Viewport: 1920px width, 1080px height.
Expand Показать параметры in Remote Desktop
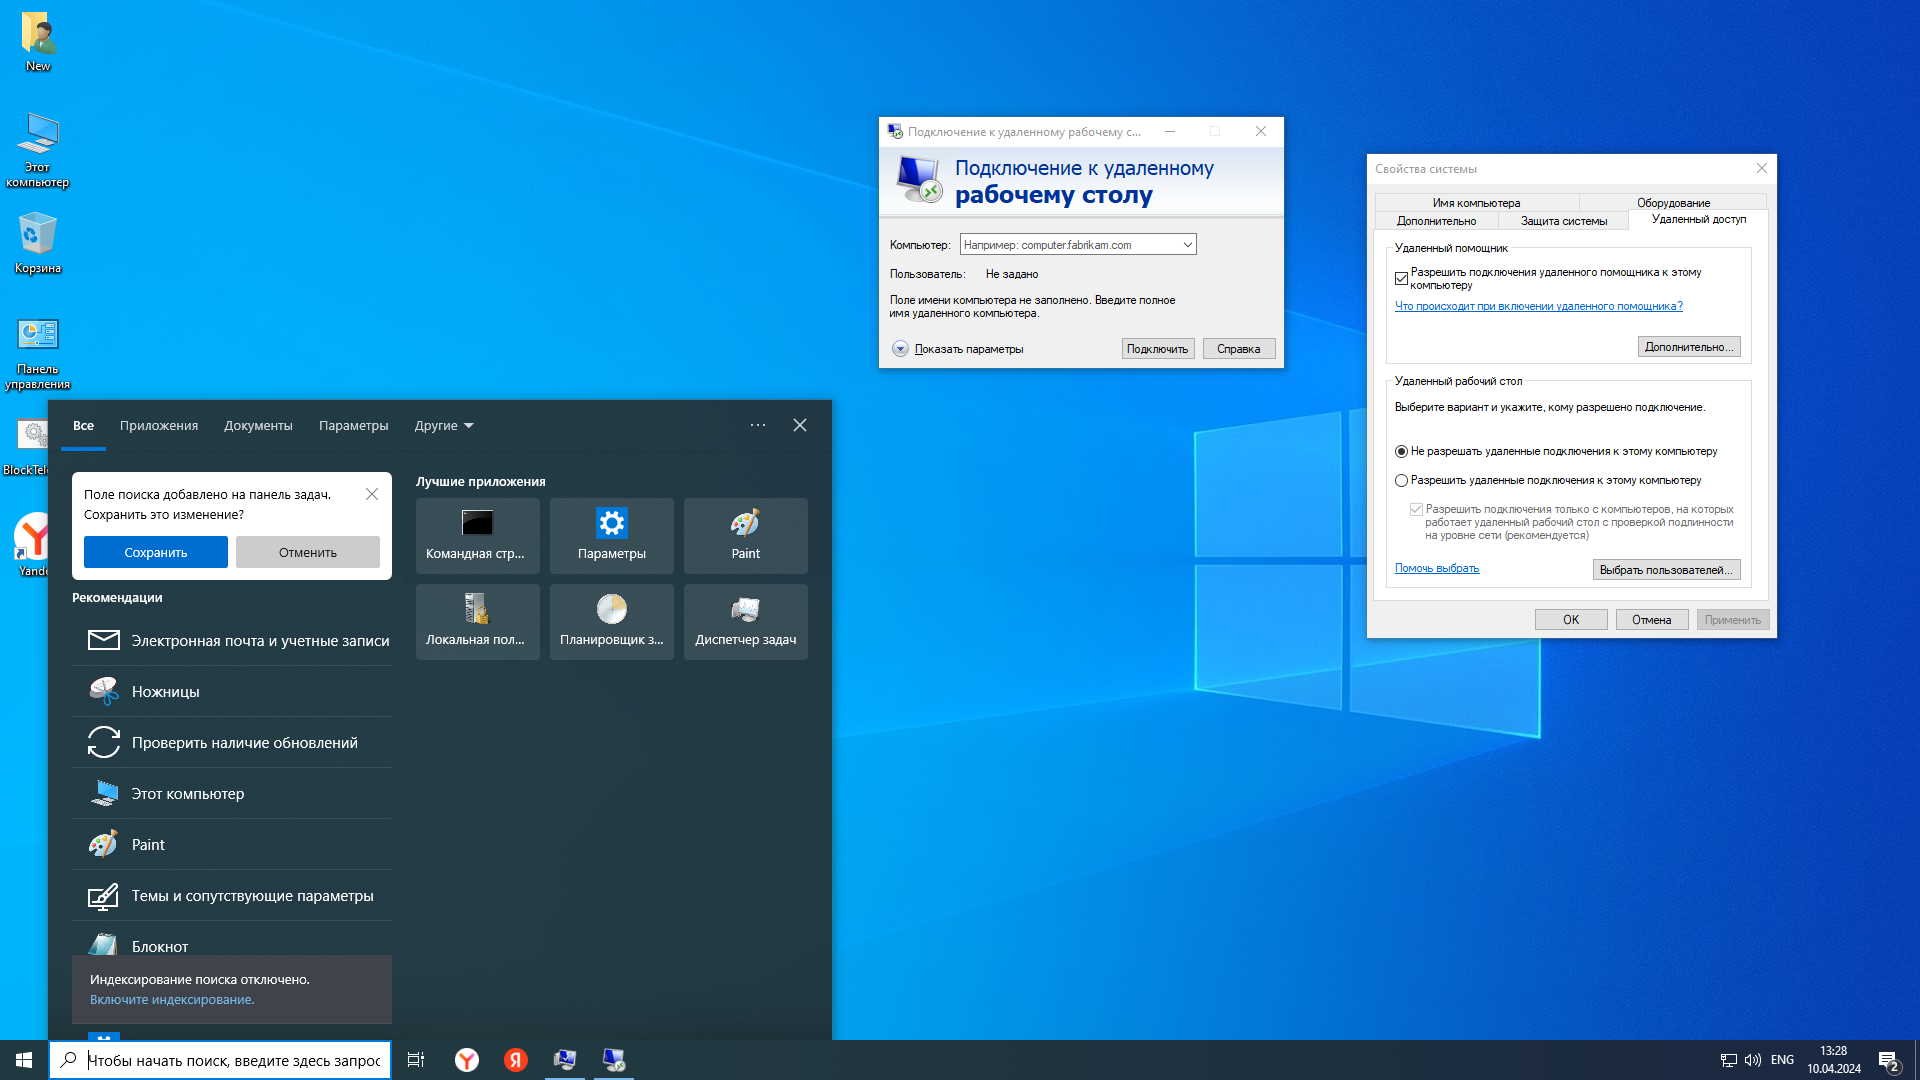click(900, 349)
